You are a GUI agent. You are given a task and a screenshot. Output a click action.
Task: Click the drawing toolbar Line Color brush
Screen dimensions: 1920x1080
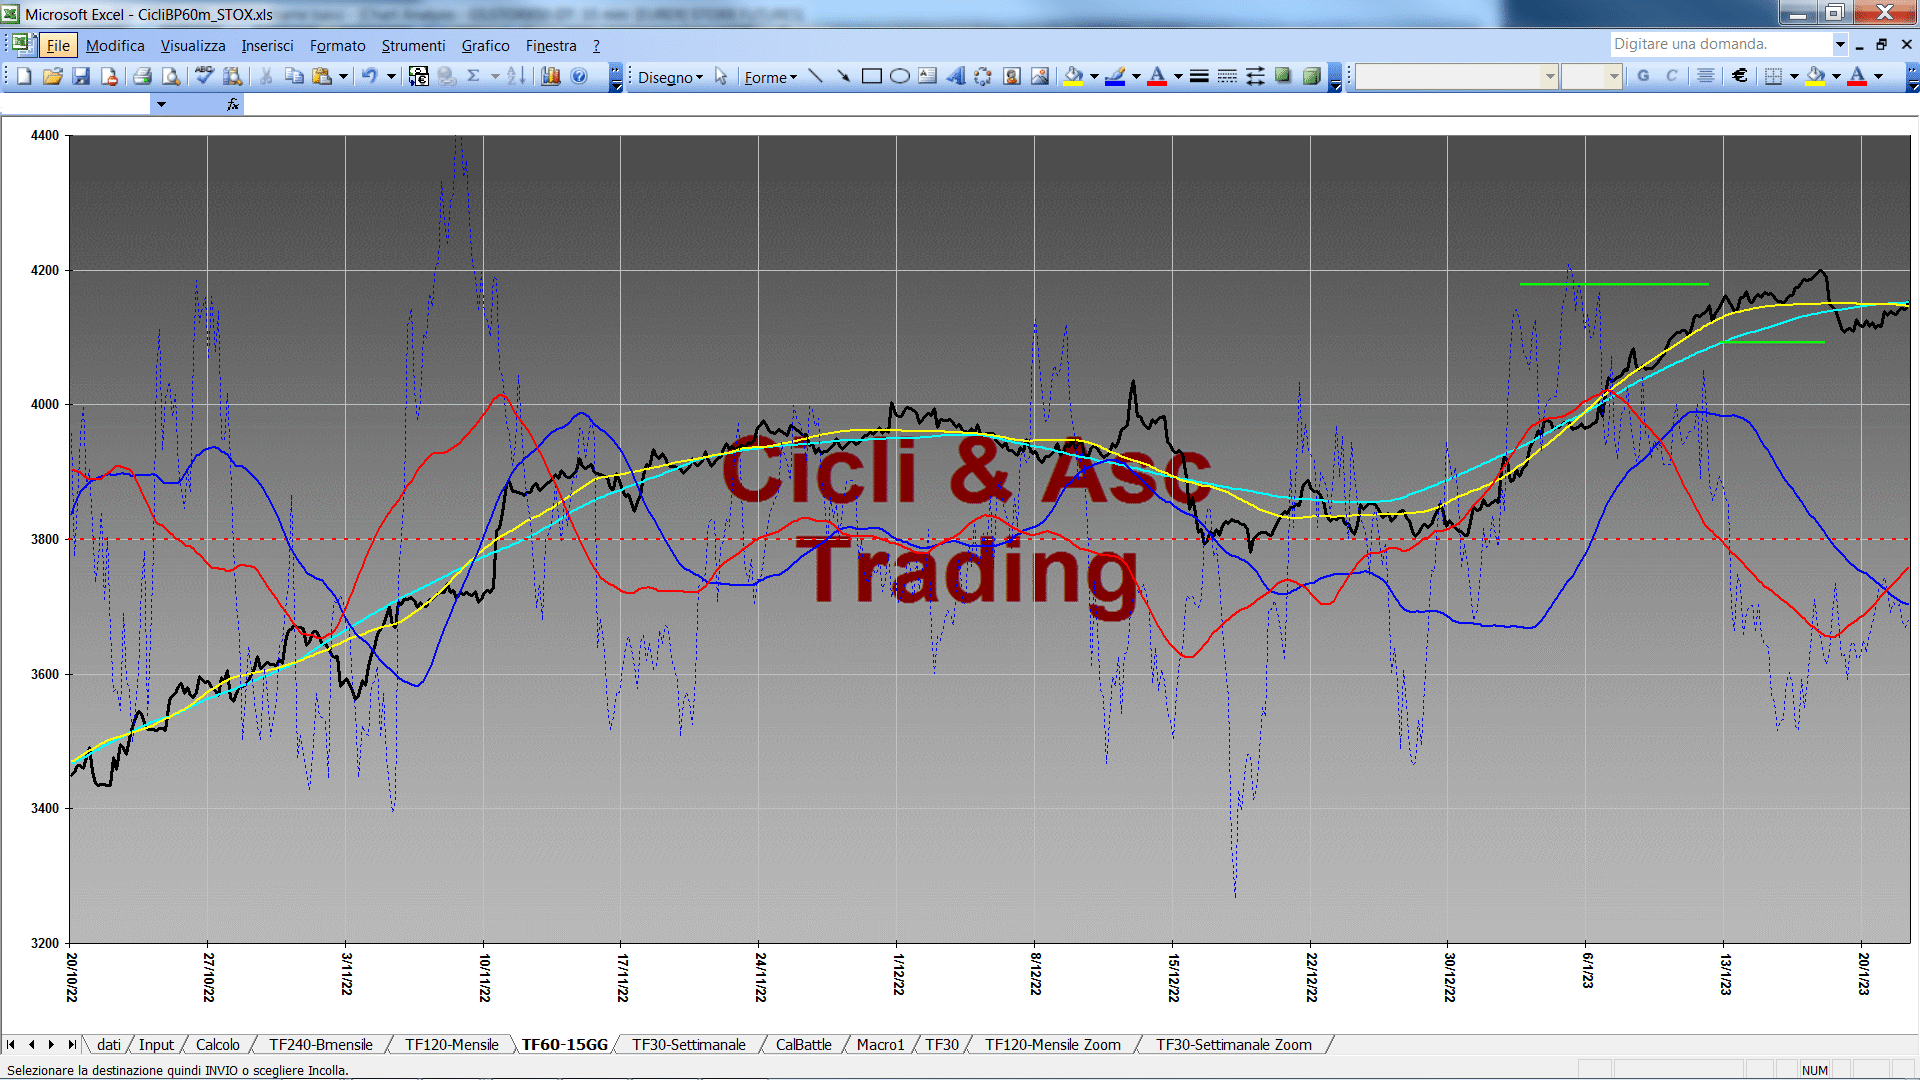[x=1116, y=77]
